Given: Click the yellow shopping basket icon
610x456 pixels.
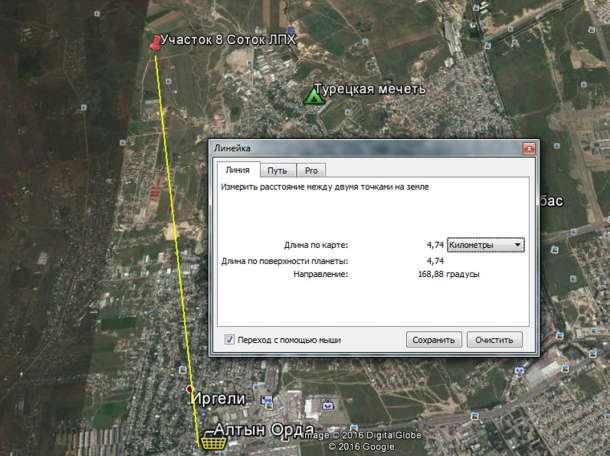Looking at the screenshot, I should [211, 442].
